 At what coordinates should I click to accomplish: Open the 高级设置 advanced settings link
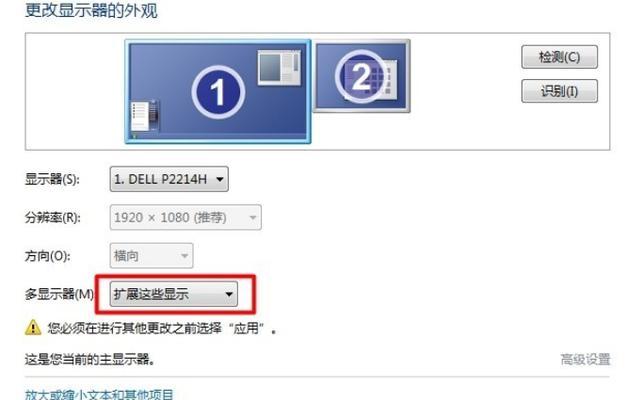point(585,359)
